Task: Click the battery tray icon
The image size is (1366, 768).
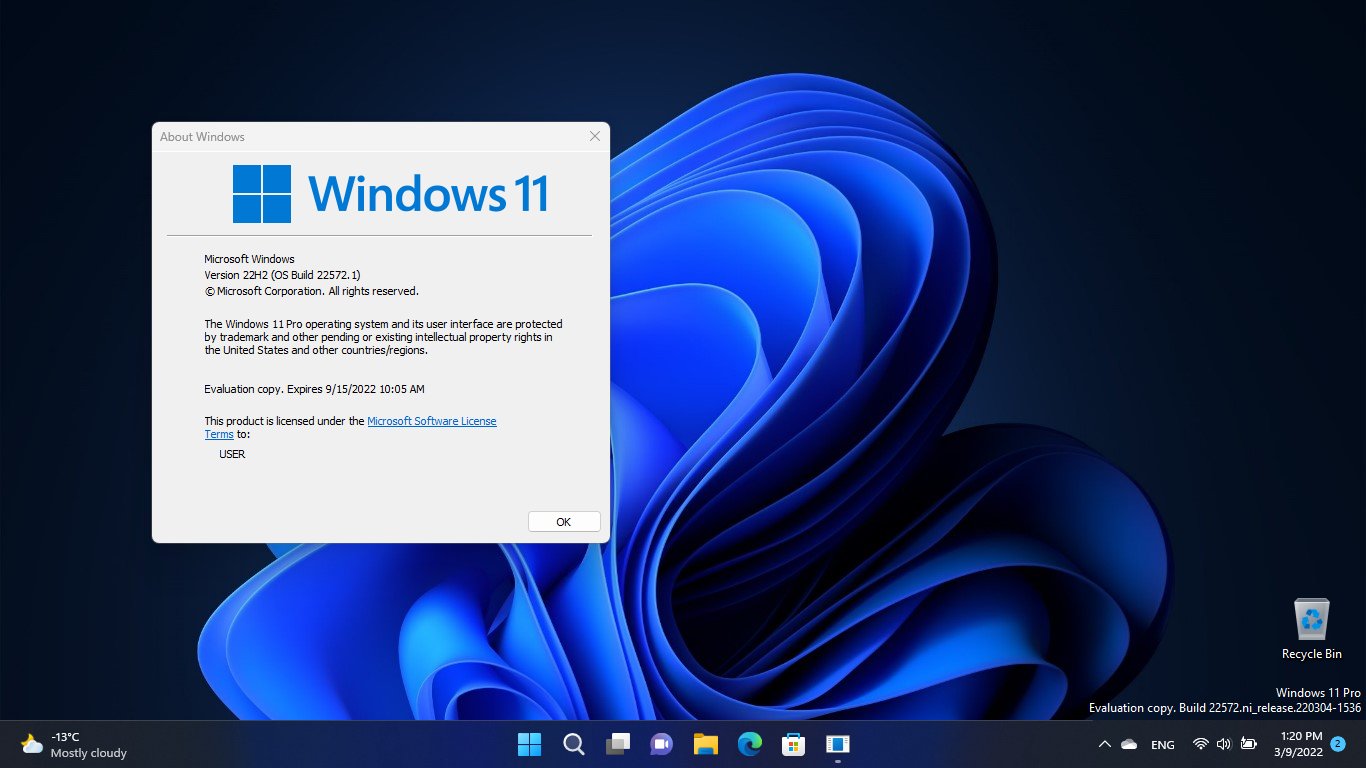Action: point(1248,744)
